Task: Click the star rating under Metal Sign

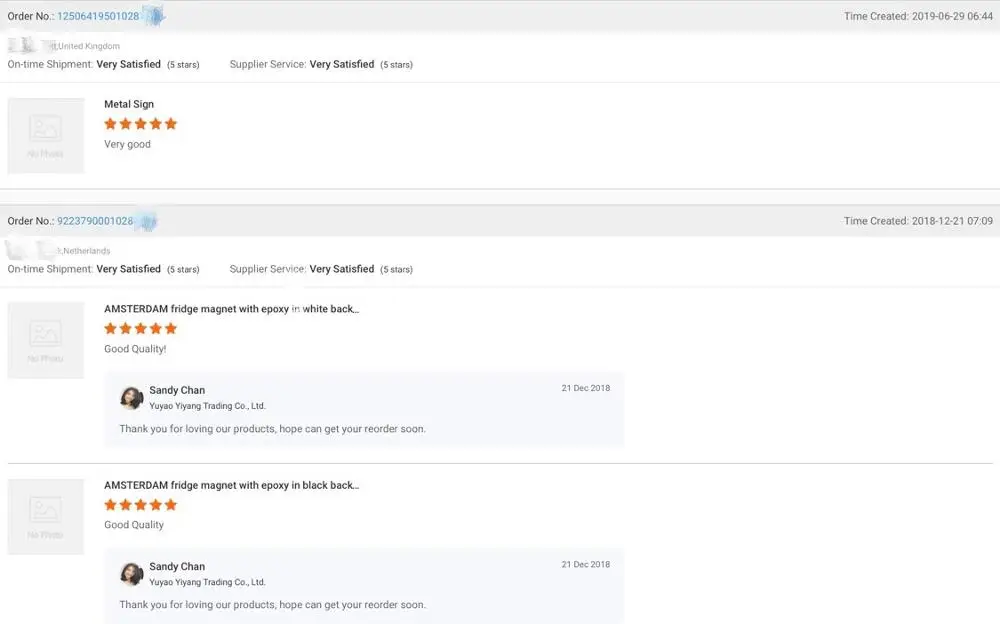Action: click(141, 124)
